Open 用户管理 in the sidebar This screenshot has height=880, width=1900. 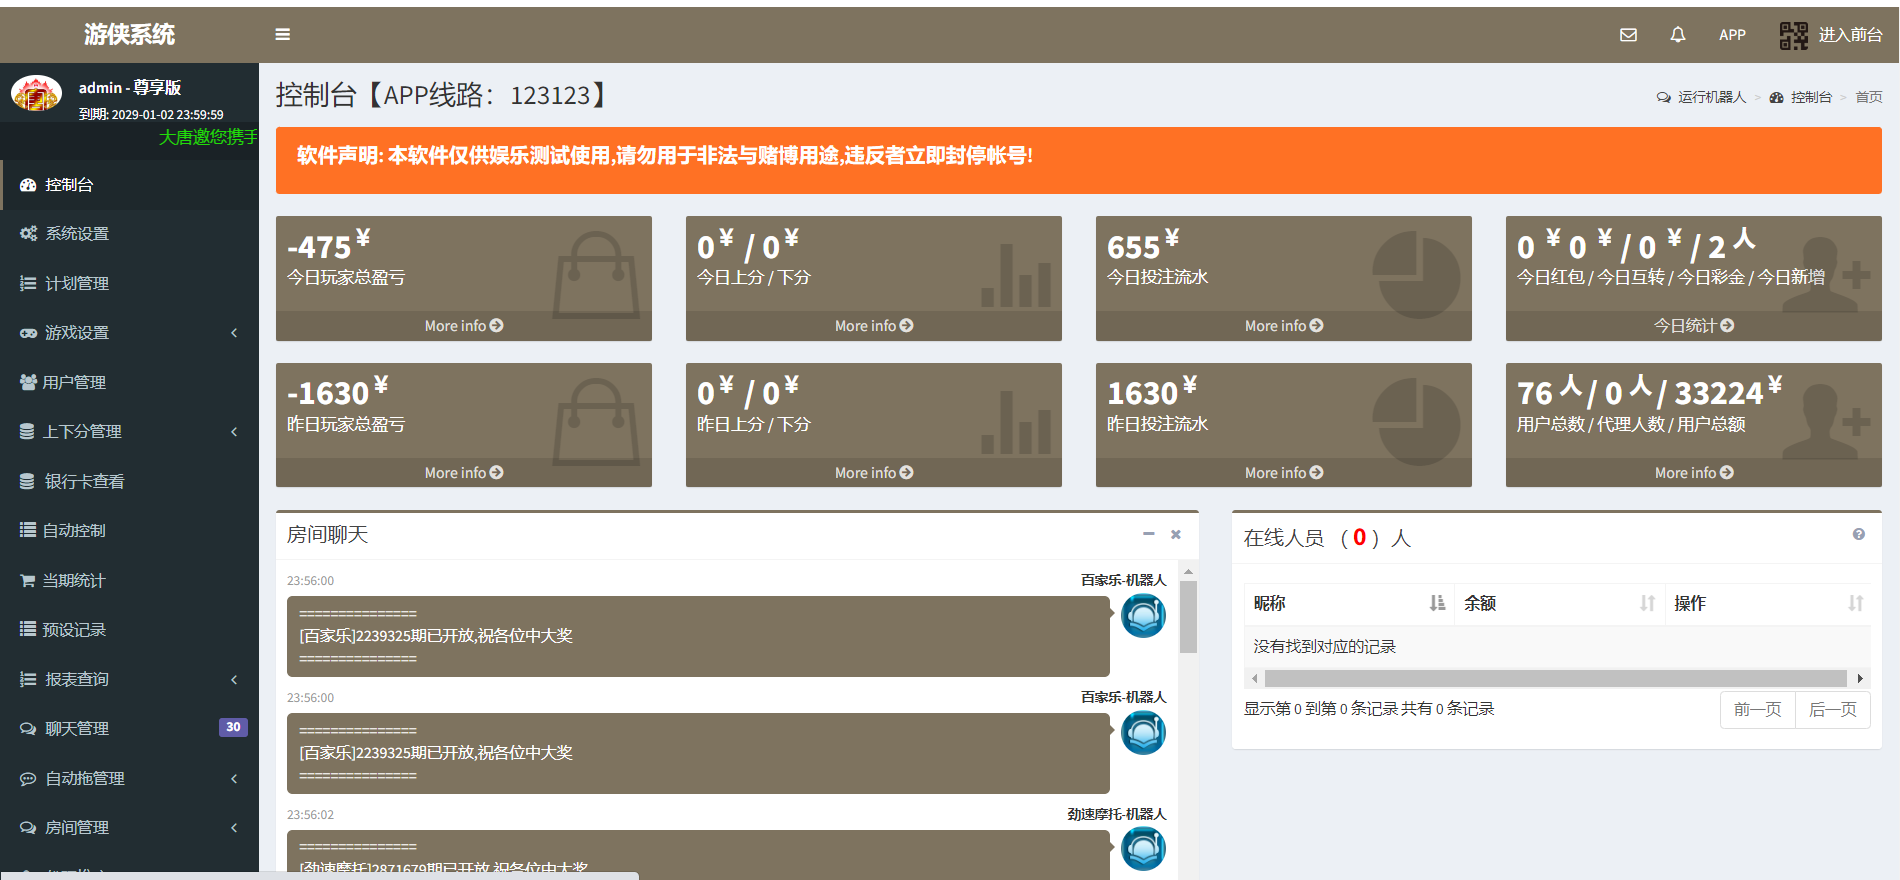74,382
